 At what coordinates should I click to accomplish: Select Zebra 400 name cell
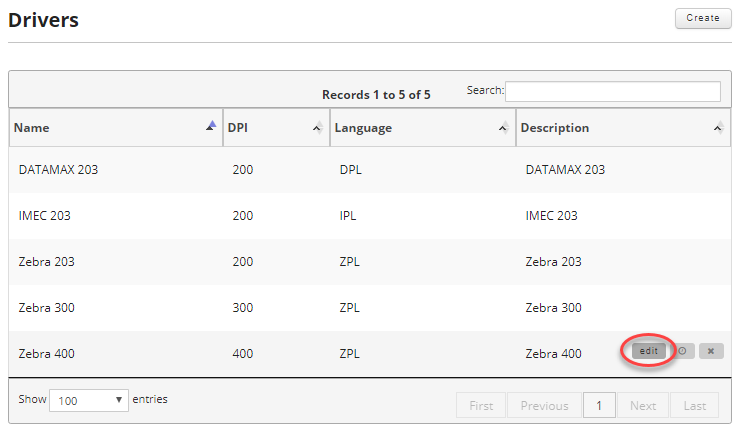click(x=47, y=354)
